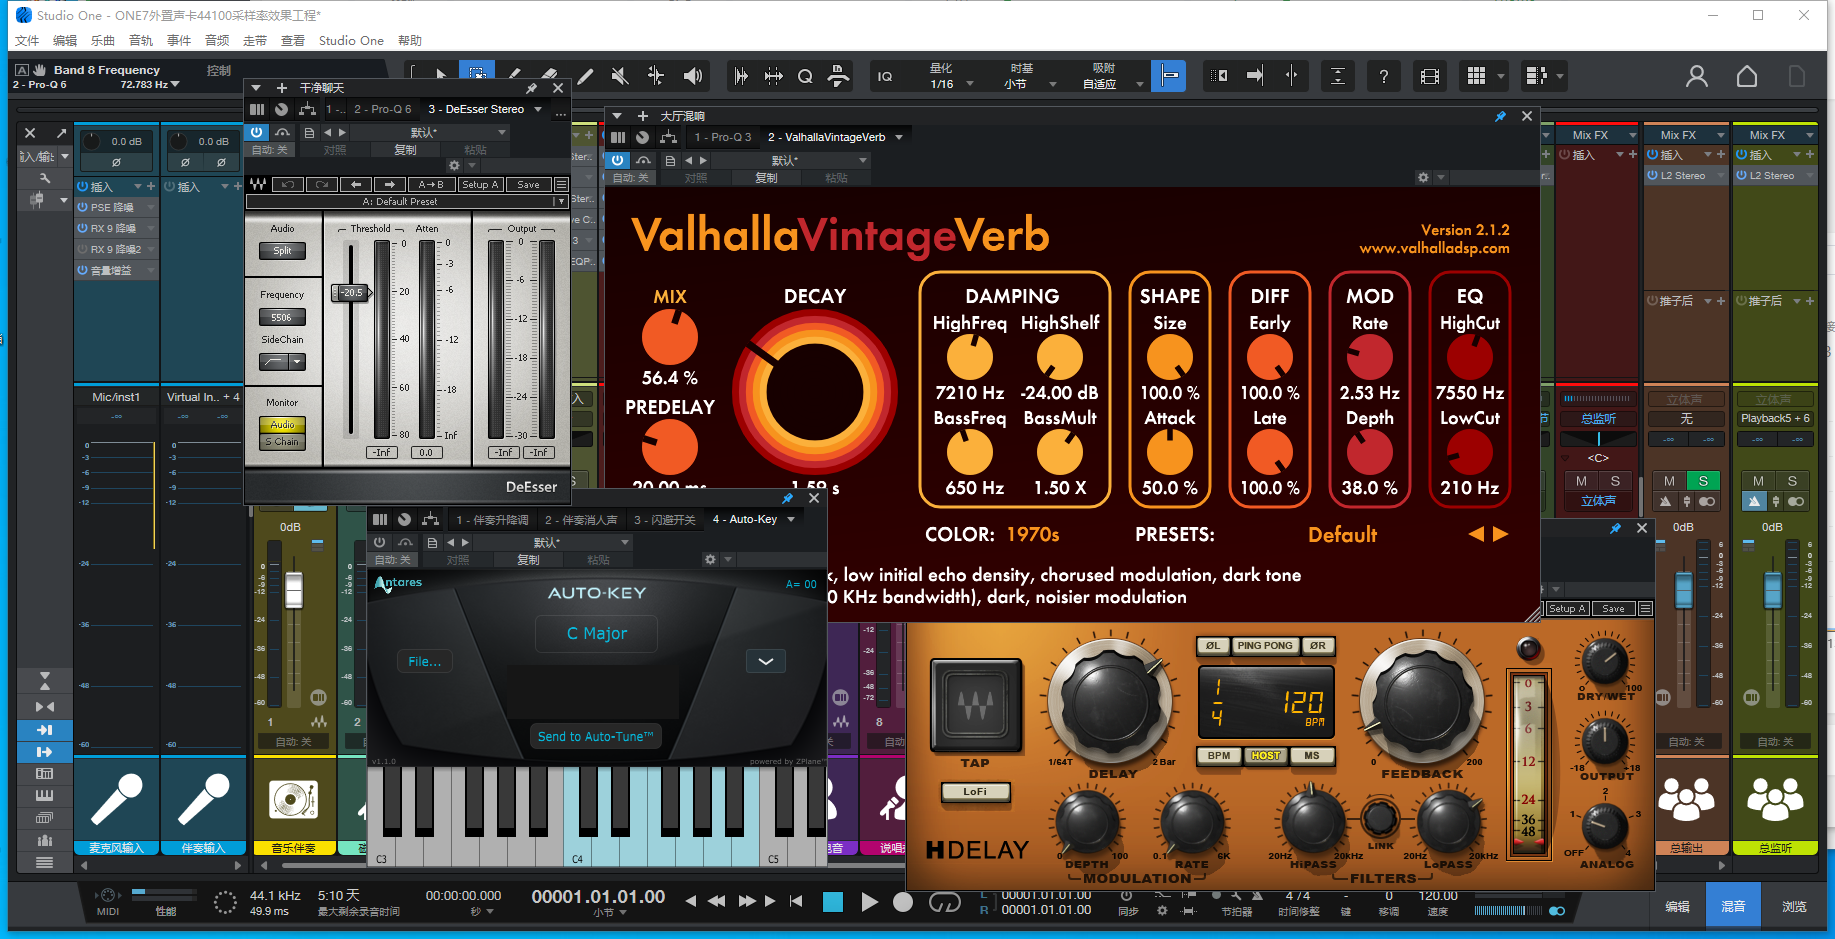Expand the DeEsser Stereo plugin selector arrow
Screen dimensions: 1835x939
538,109
